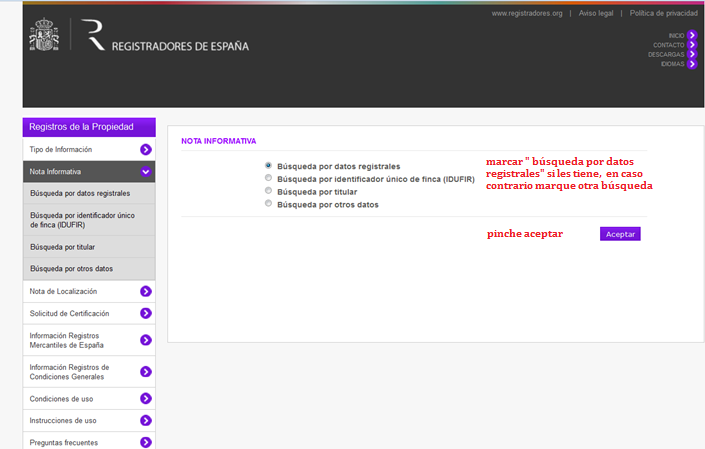
Task: Choose the 'Búsqueda por otros datos' radio option
Action: [x=268, y=203]
